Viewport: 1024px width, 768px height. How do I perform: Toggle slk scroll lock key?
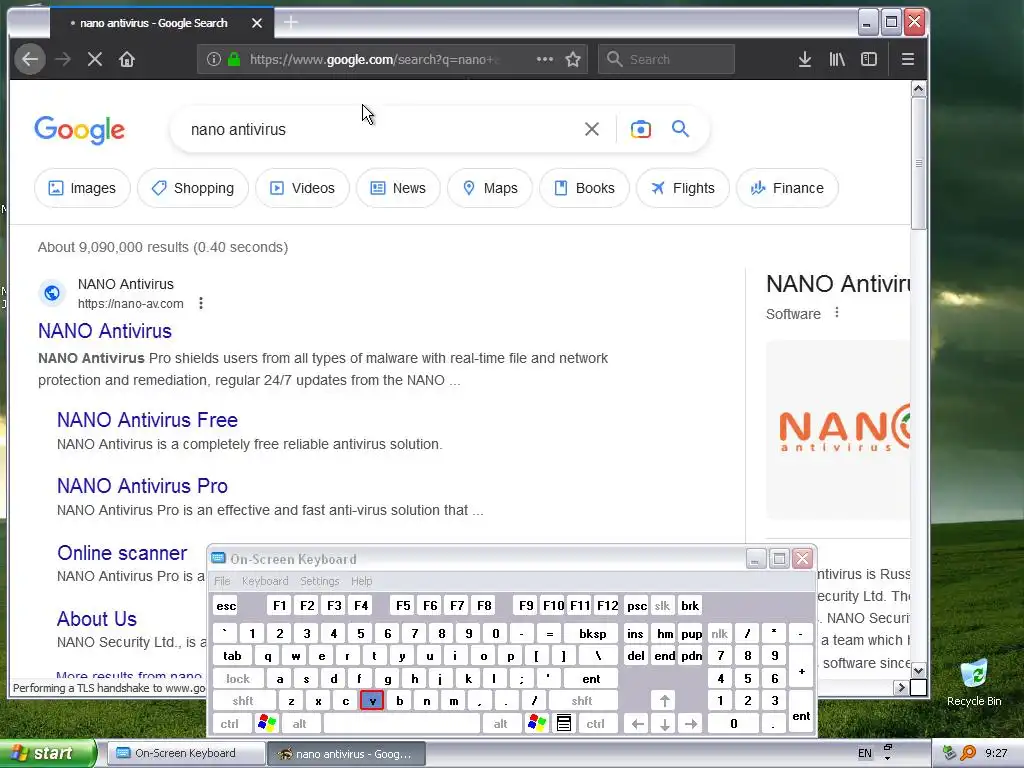click(x=662, y=605)
